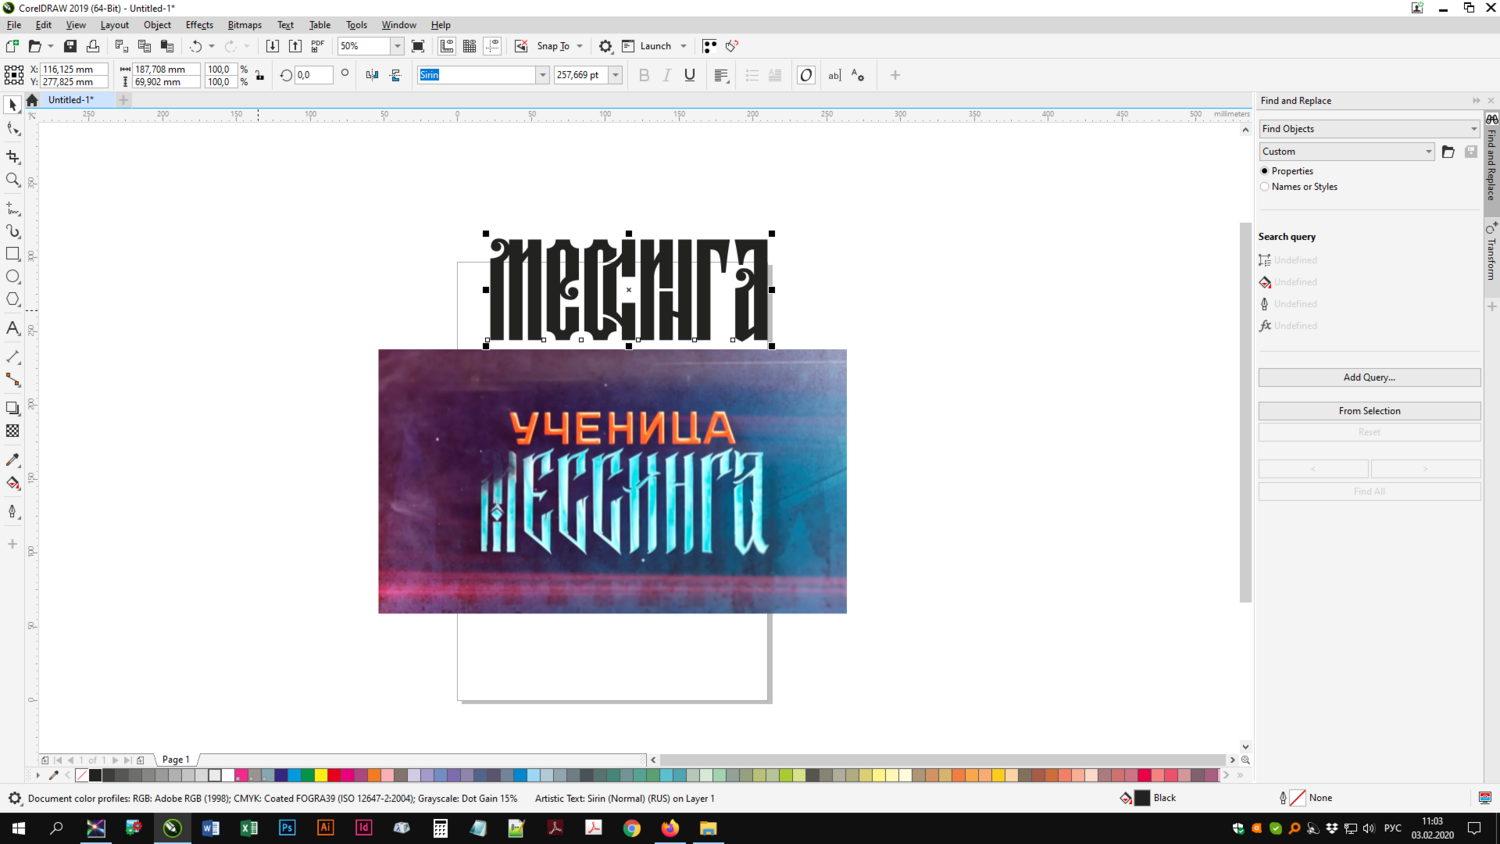Image resolution: width=1500 pixels, height=844 pixels.
Task: Select the Rectangle tool
Action: (x=13, y=254)
